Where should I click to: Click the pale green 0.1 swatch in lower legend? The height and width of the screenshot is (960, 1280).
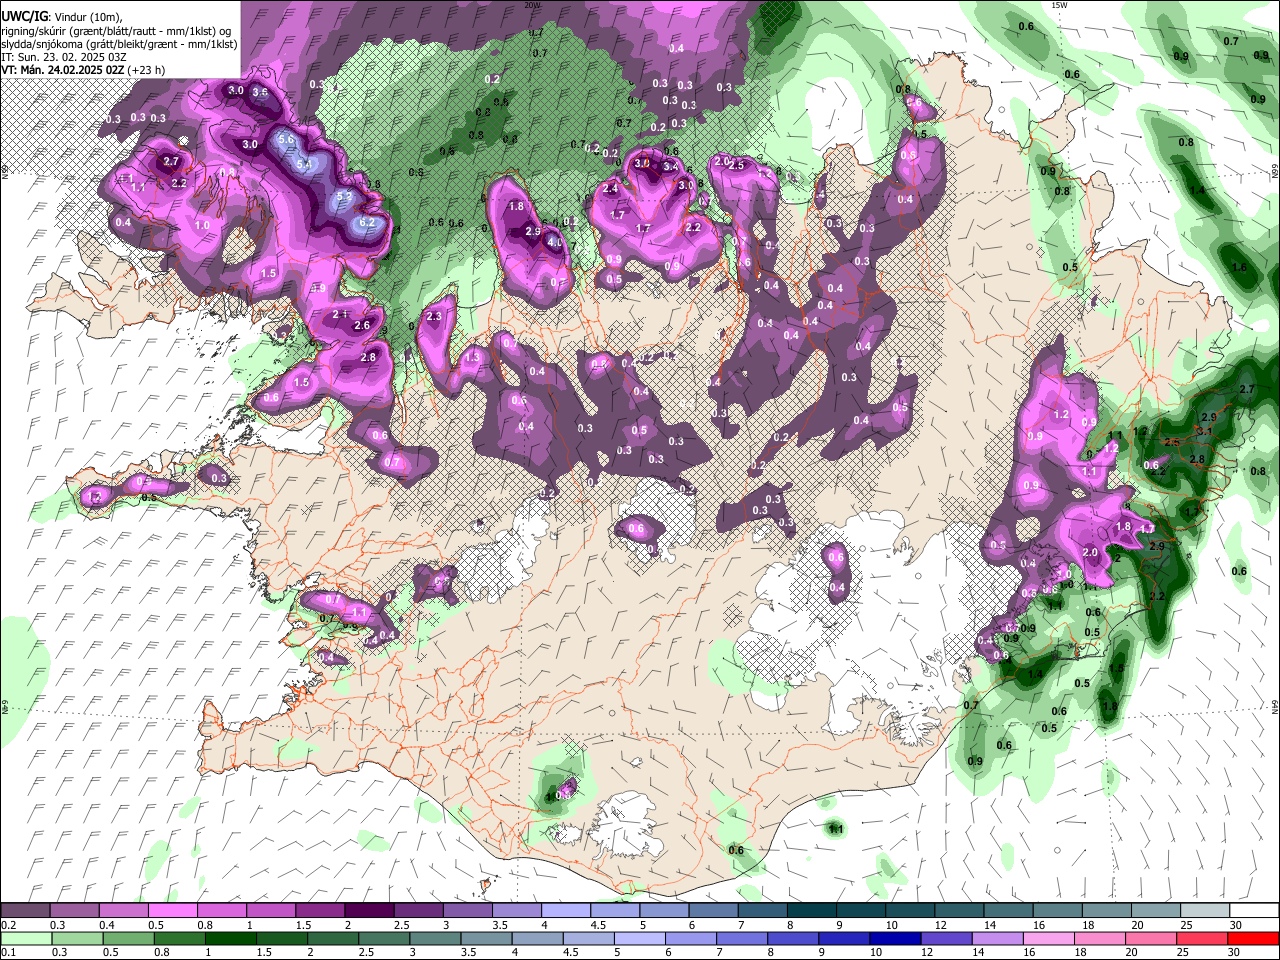[x=25, y=938]
